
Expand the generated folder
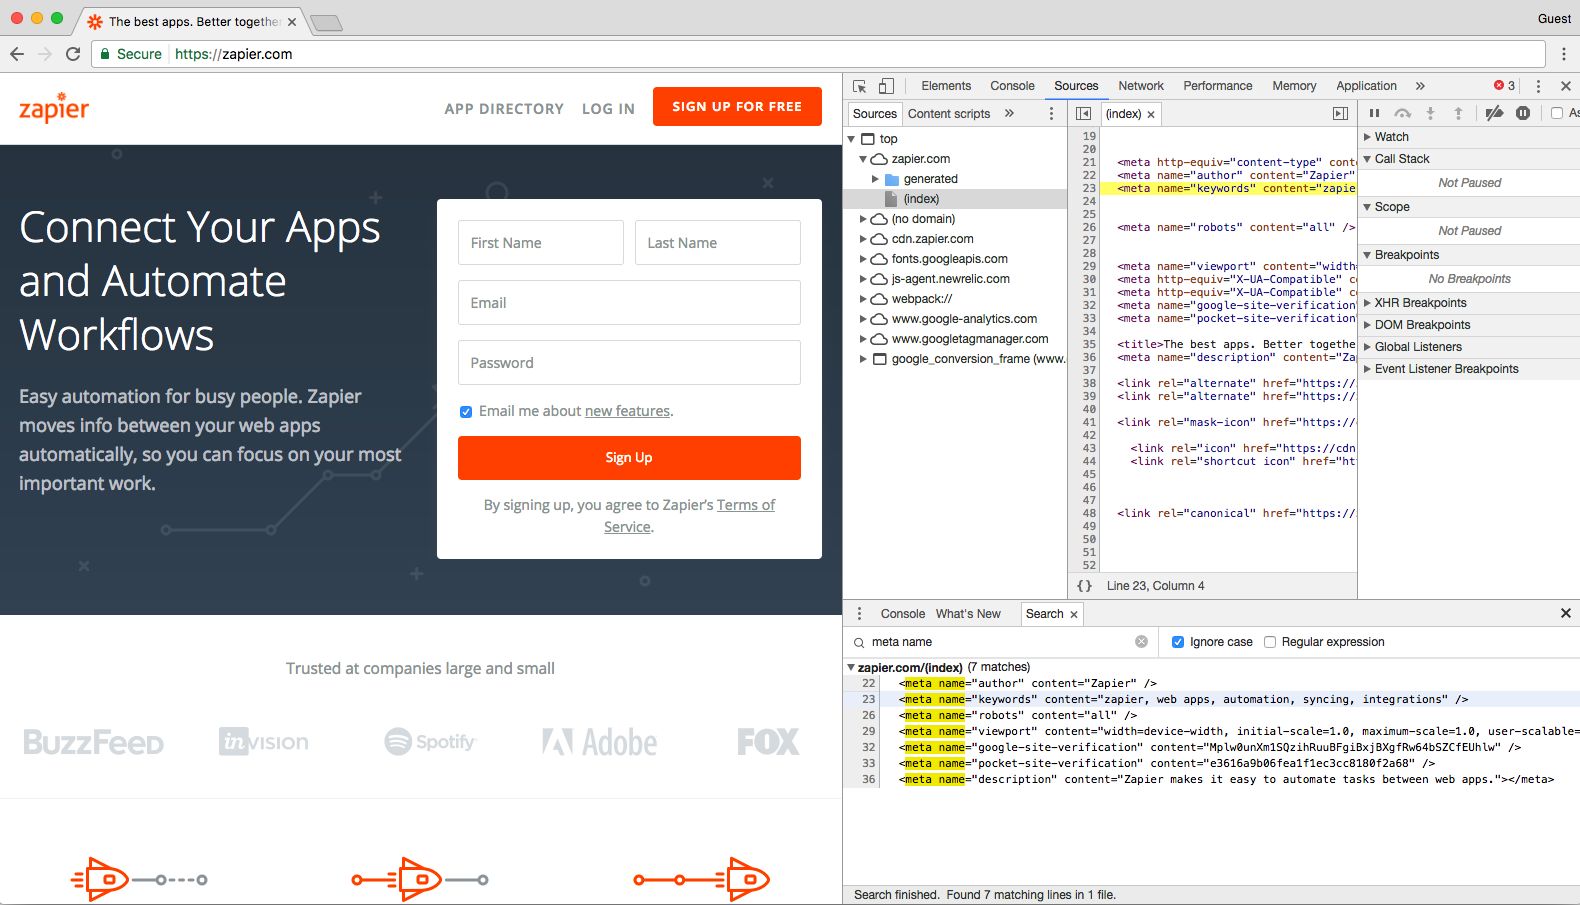875,179
